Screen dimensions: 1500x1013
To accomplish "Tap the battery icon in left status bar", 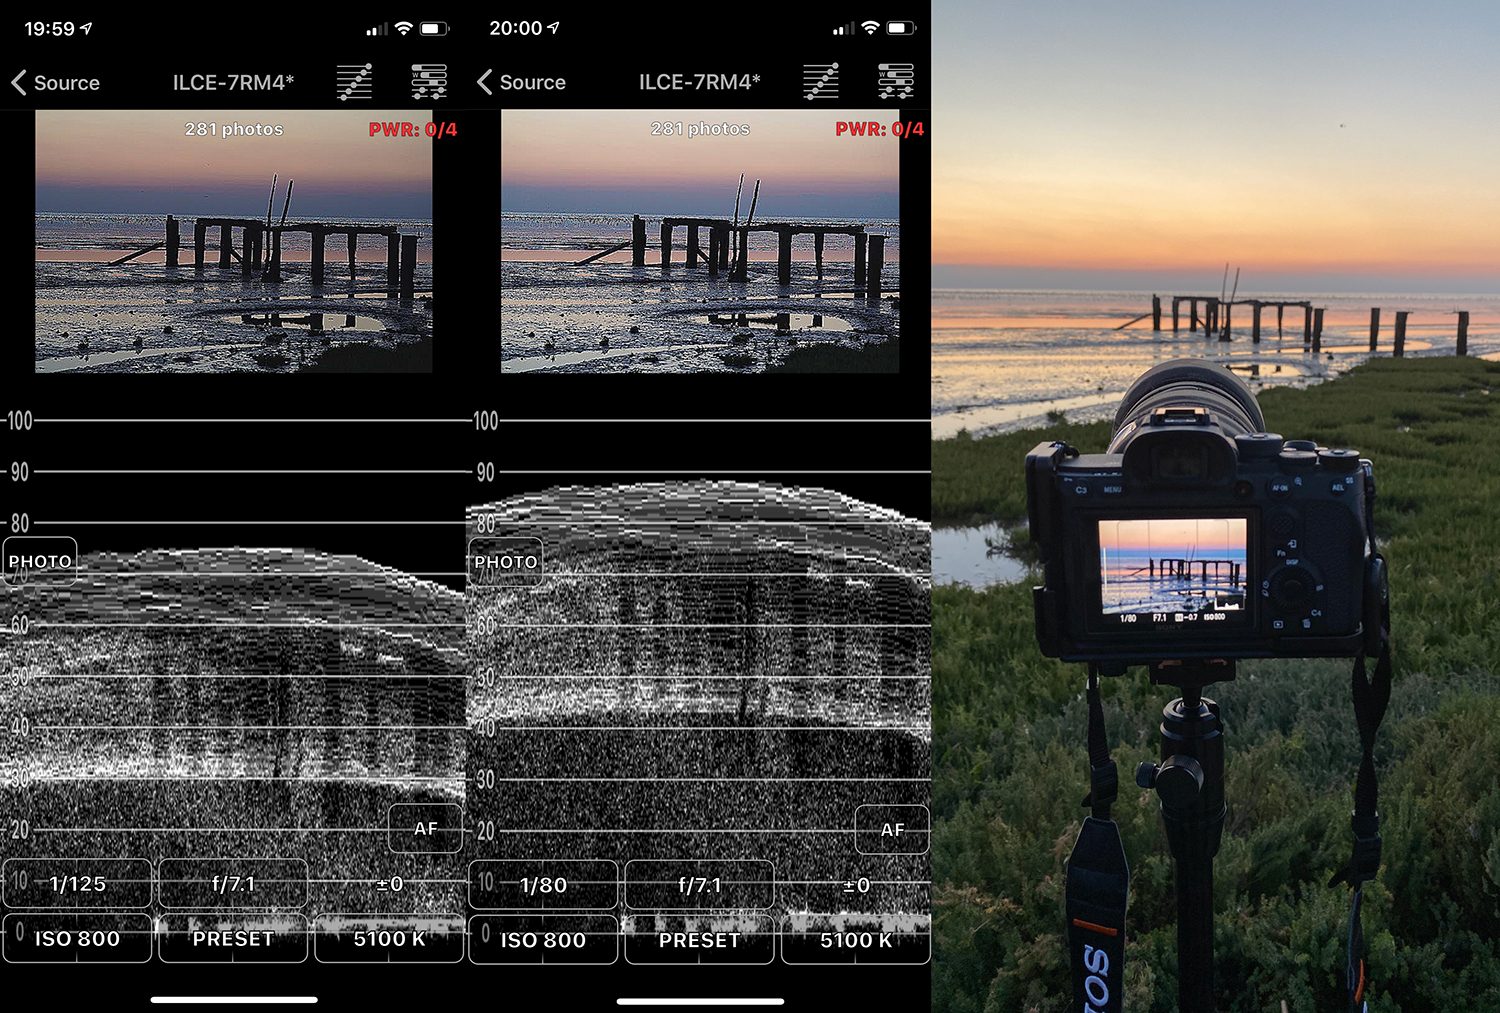I will (x=435, y=28).
